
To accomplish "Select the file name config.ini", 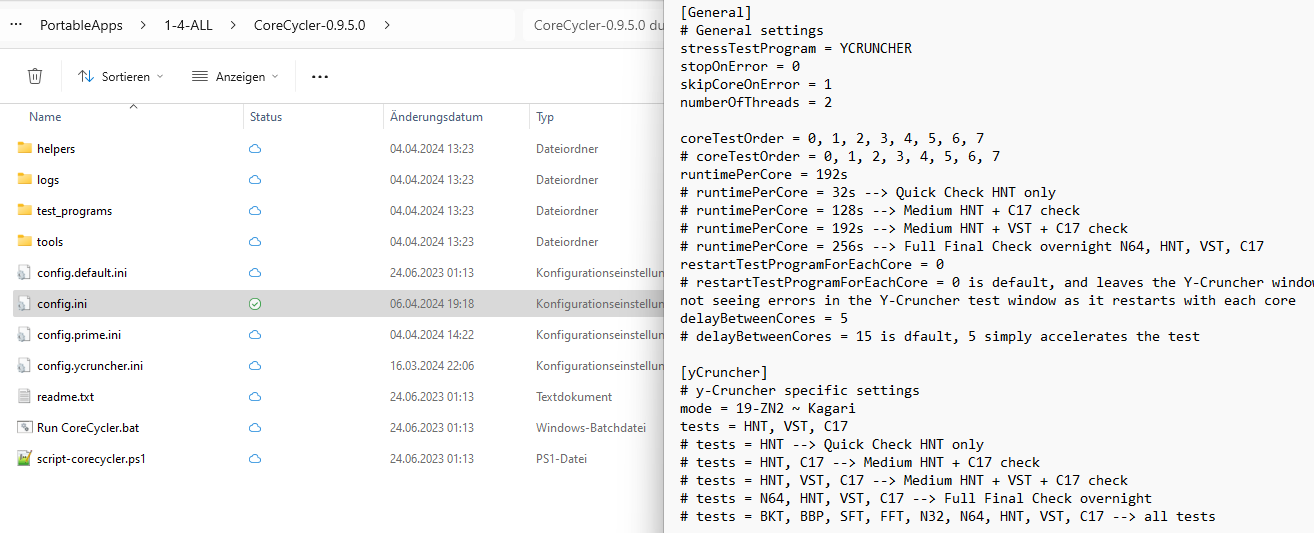I will tap(62, 304).
